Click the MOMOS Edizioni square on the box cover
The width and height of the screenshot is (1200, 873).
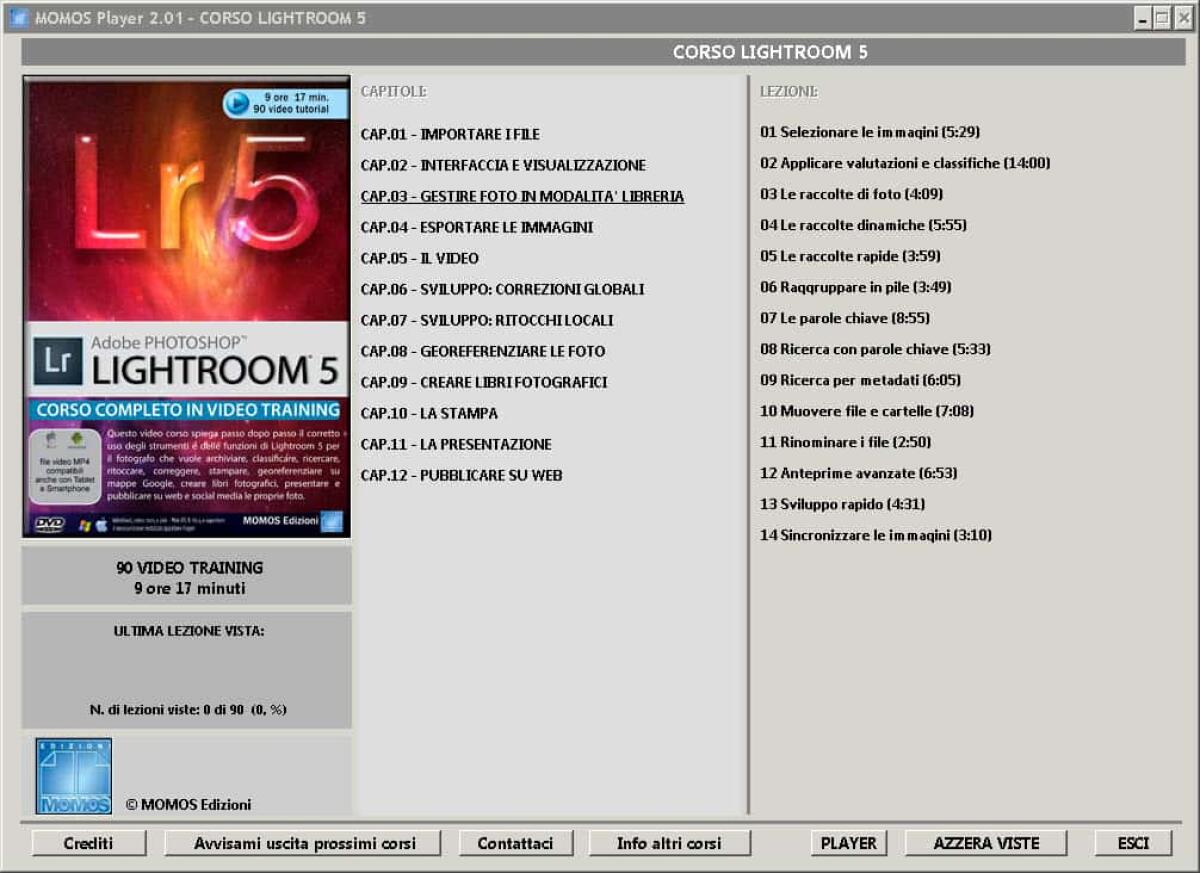pos(334,521)
